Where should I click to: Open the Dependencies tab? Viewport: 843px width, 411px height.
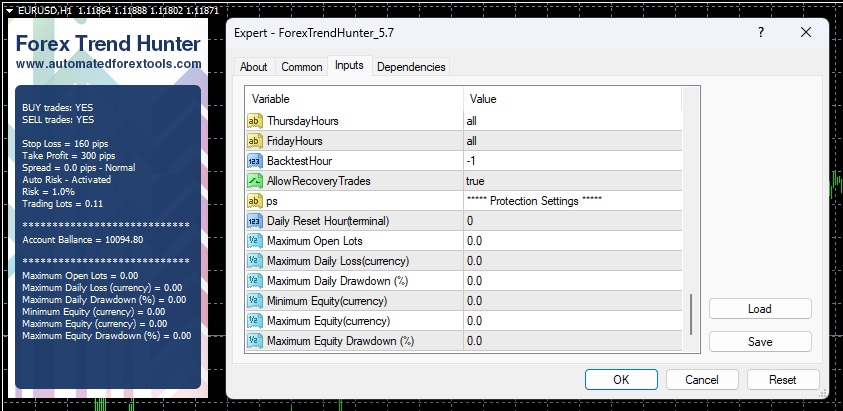coord(411,67)
